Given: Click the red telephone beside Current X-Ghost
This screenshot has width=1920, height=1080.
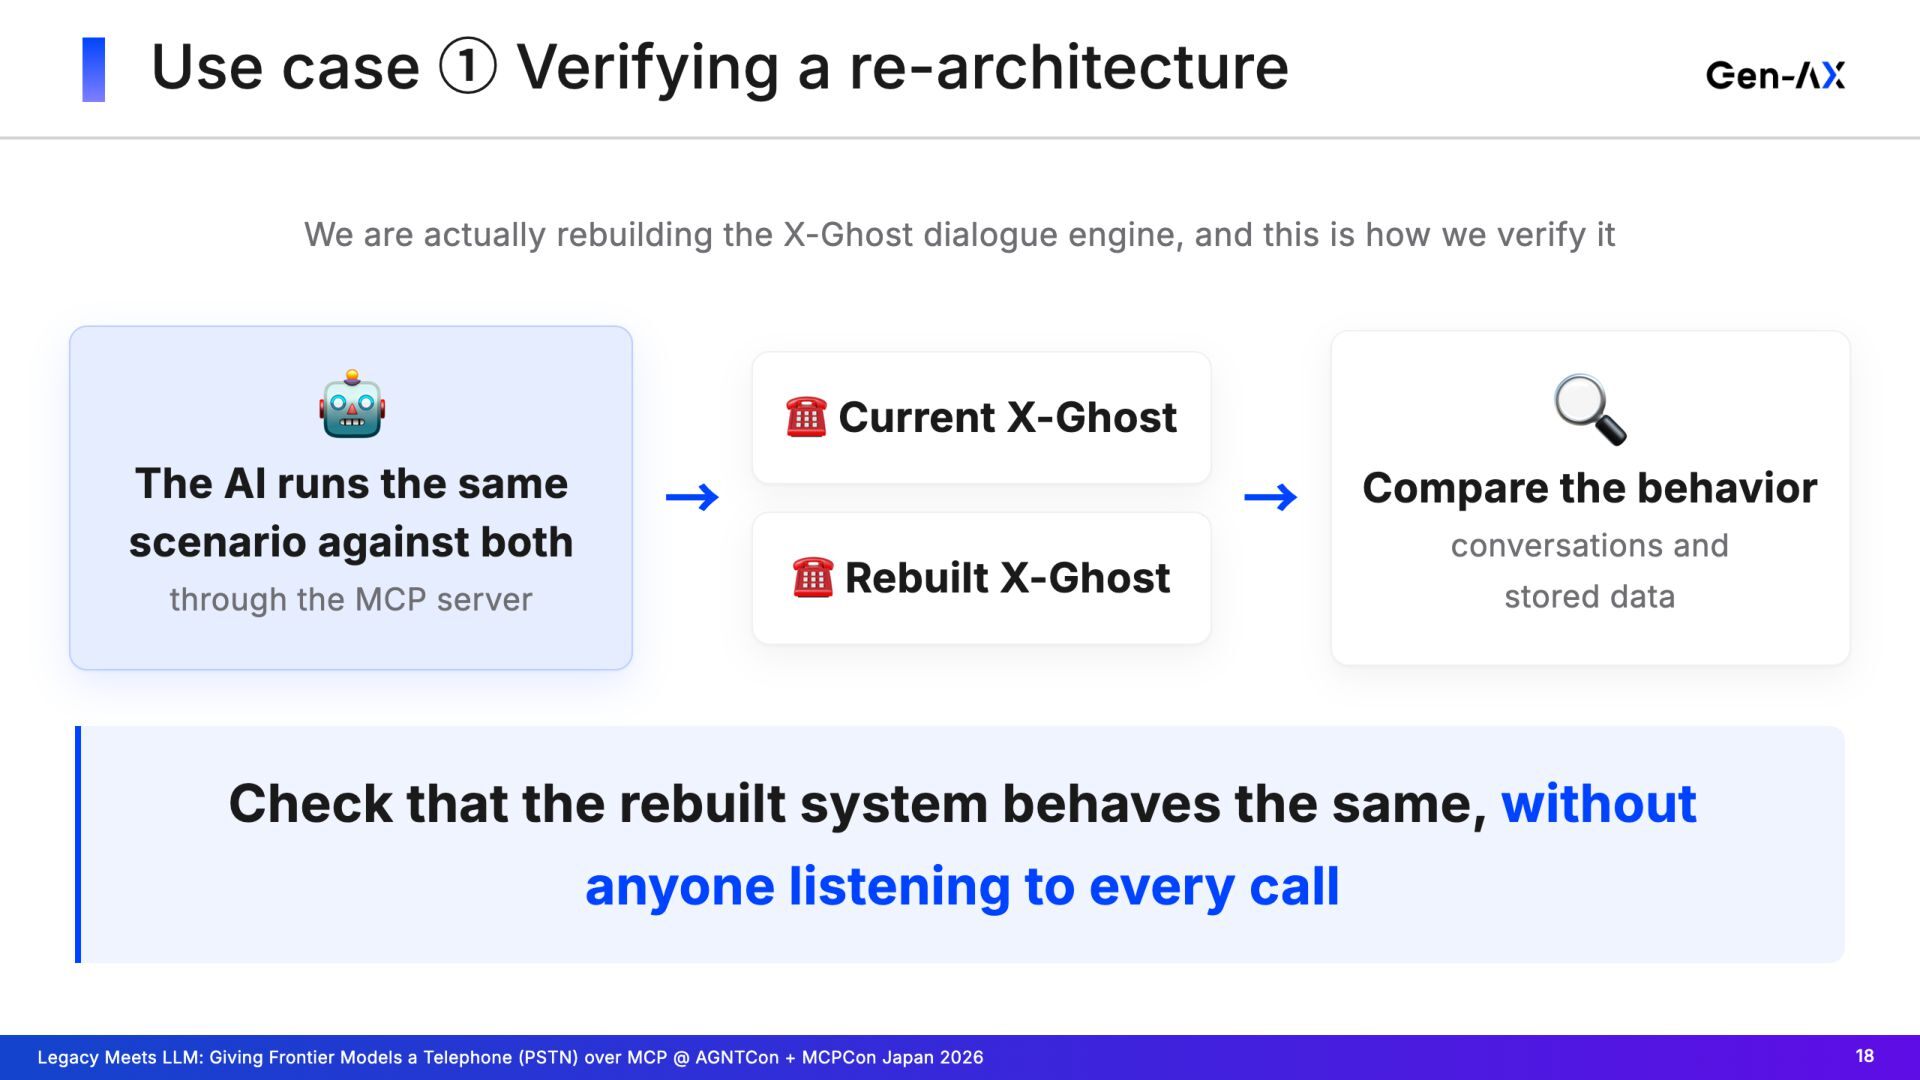Looking at the screenshot, I should 806,417.
